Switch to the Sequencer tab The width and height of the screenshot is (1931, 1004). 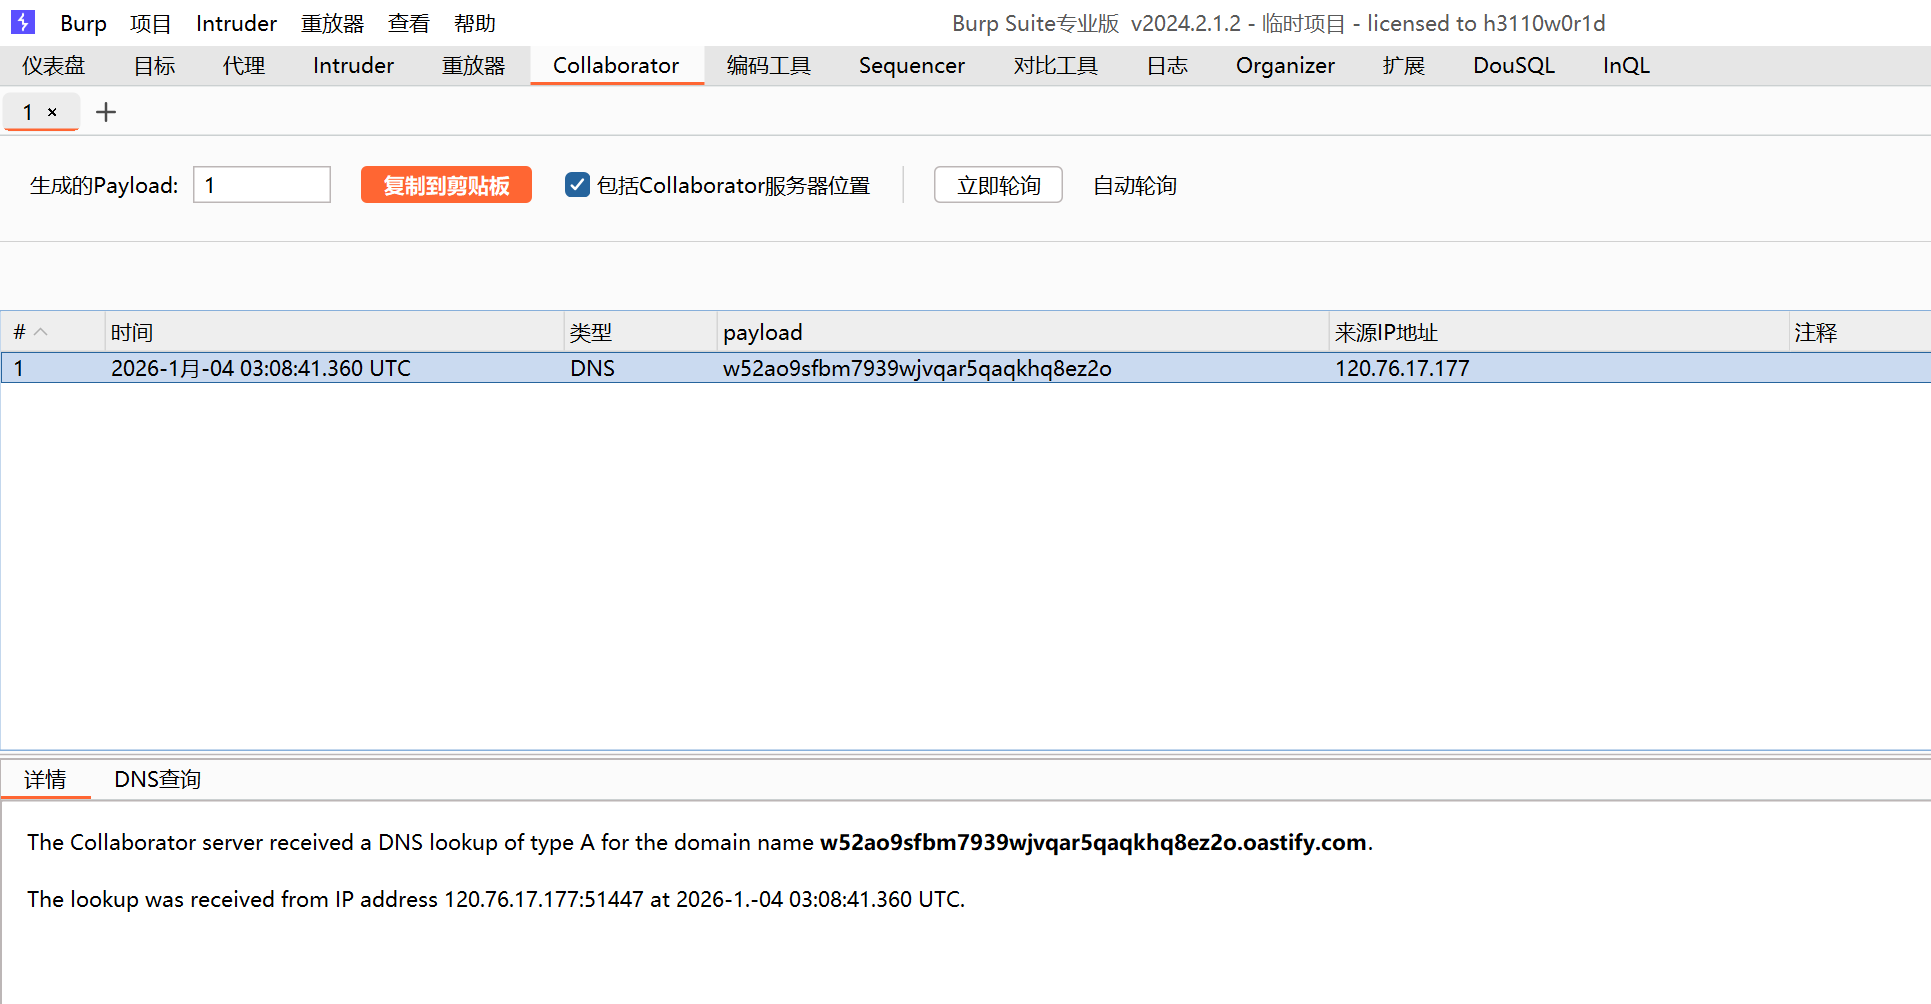coord(911,66)
